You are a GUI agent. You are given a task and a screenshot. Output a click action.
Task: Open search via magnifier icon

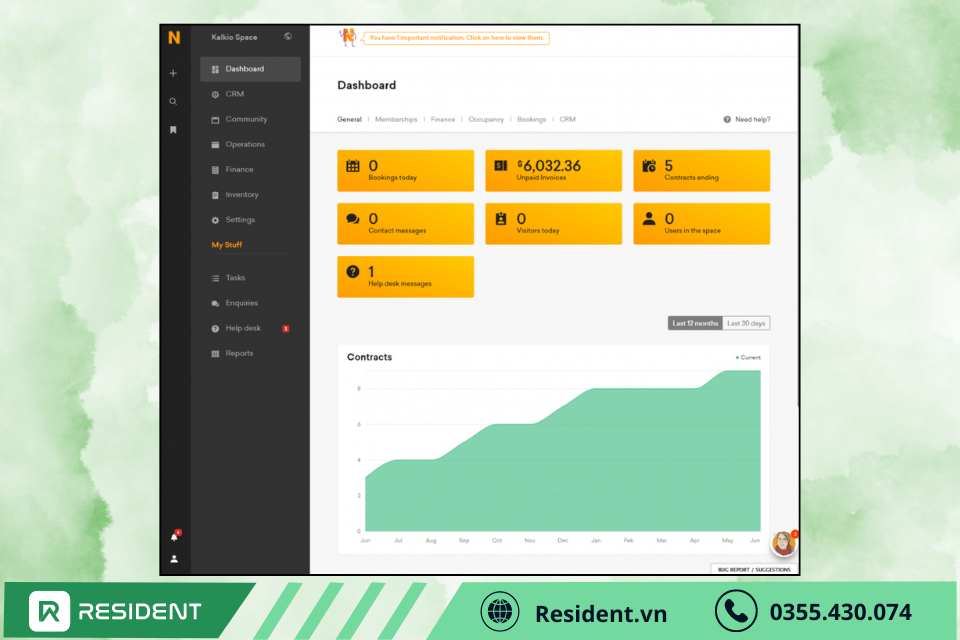click(x=173, y=101)
